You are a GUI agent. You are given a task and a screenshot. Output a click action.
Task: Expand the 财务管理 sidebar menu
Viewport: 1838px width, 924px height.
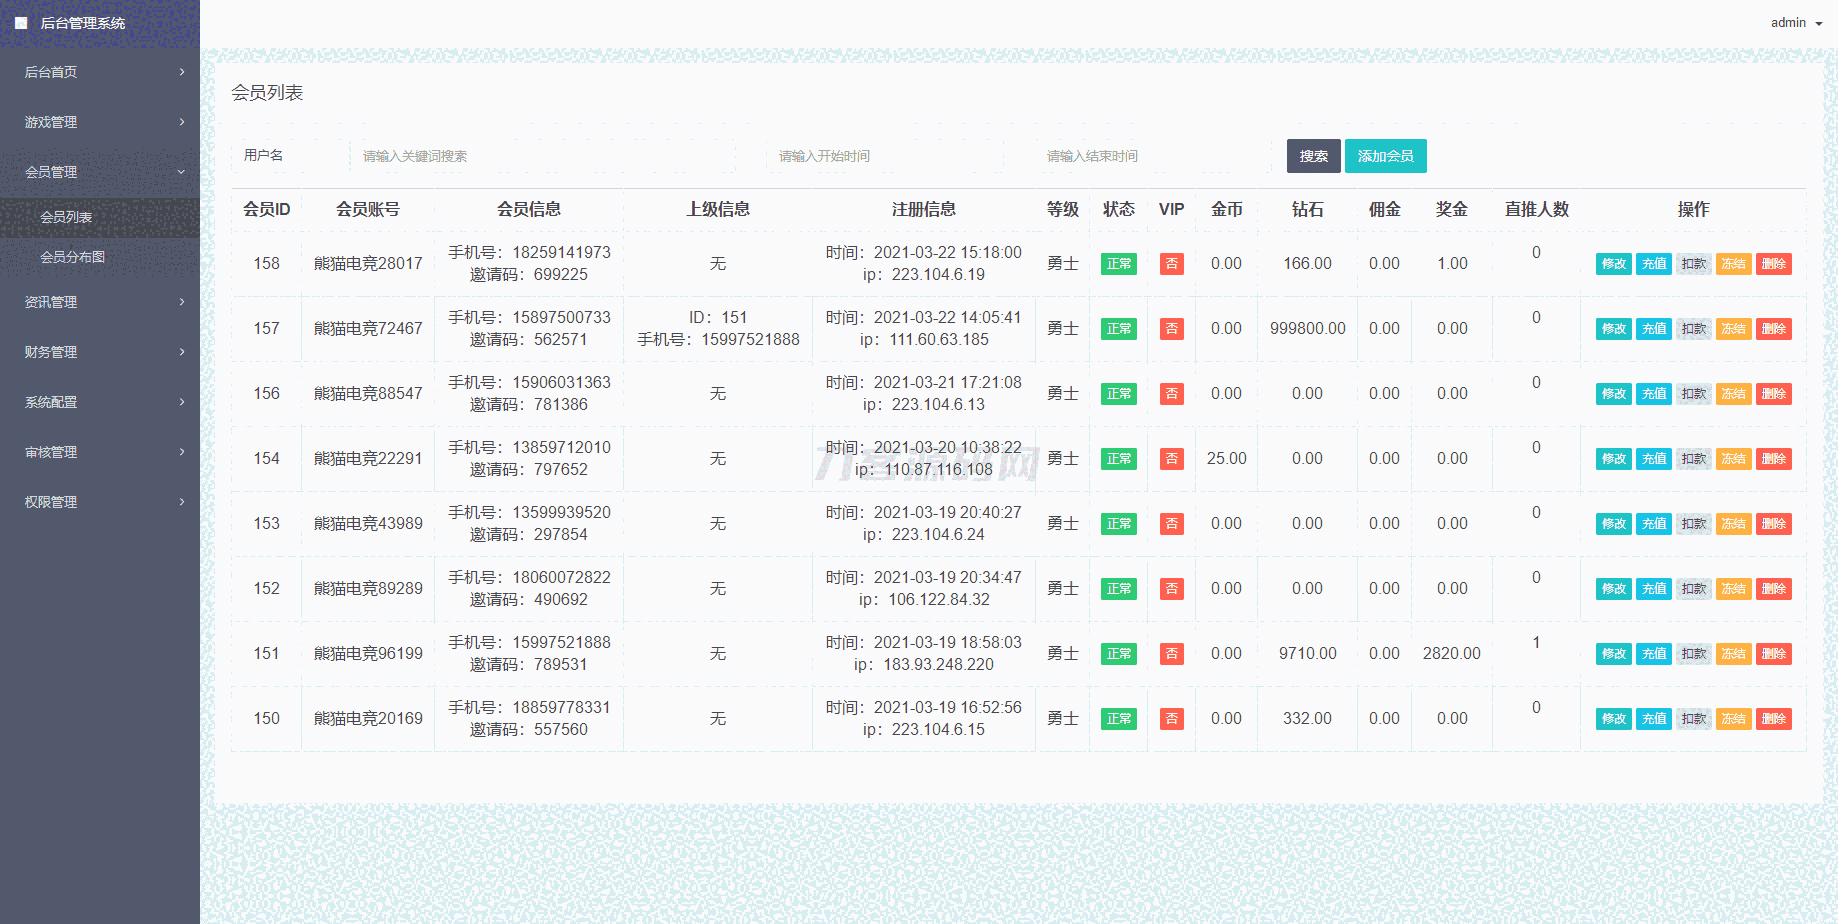(x=100, y=352)
